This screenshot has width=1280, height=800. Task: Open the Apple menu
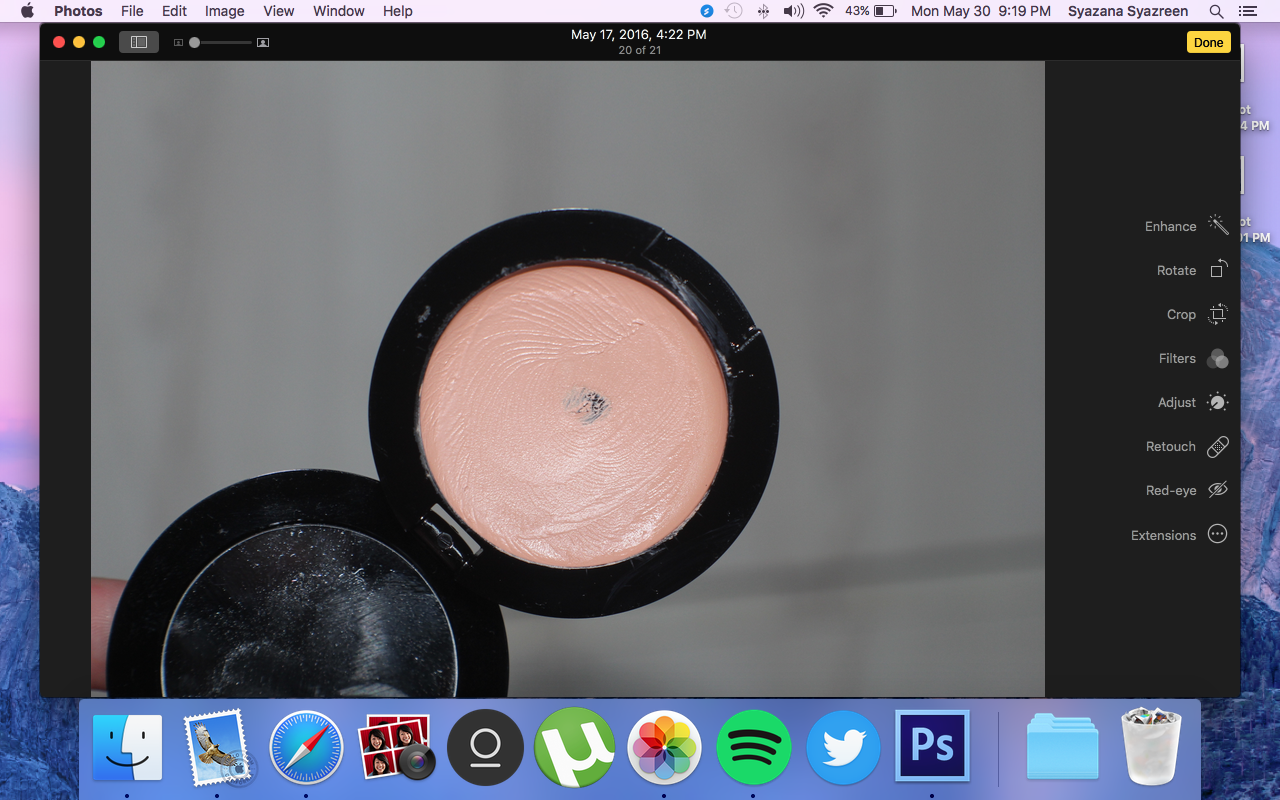[x=27, y=11]
